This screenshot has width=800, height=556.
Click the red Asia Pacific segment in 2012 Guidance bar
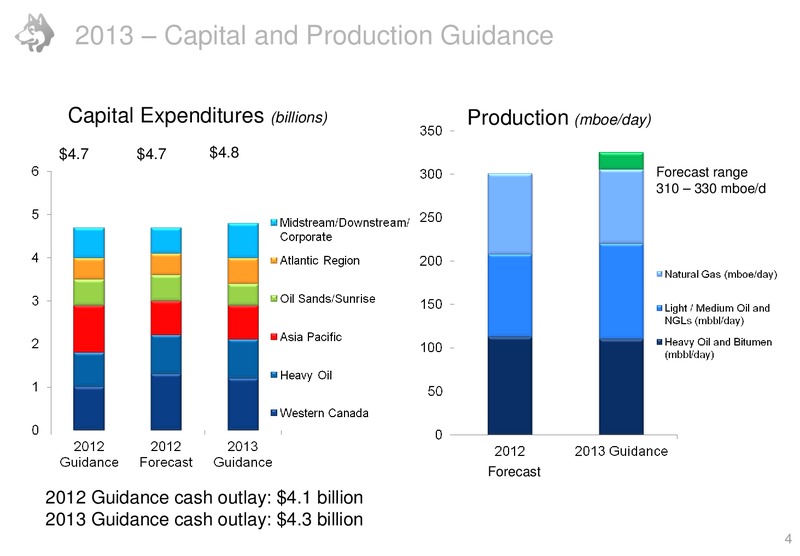pyautogui.click(x=89, y=329)
